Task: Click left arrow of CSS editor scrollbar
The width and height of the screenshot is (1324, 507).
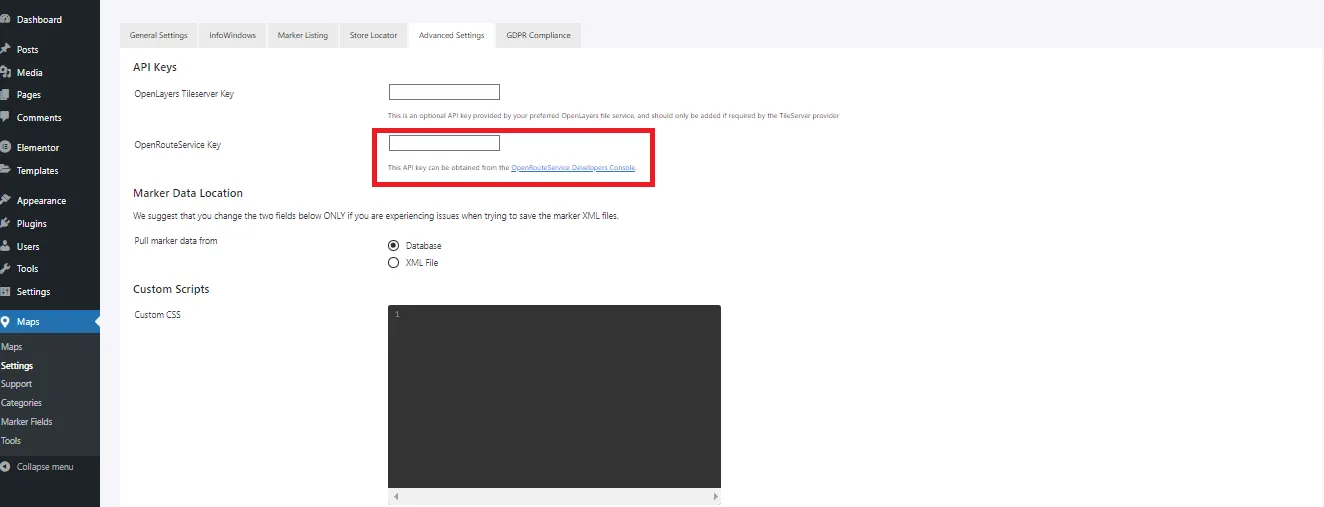Action: click(x=395, y=497)
